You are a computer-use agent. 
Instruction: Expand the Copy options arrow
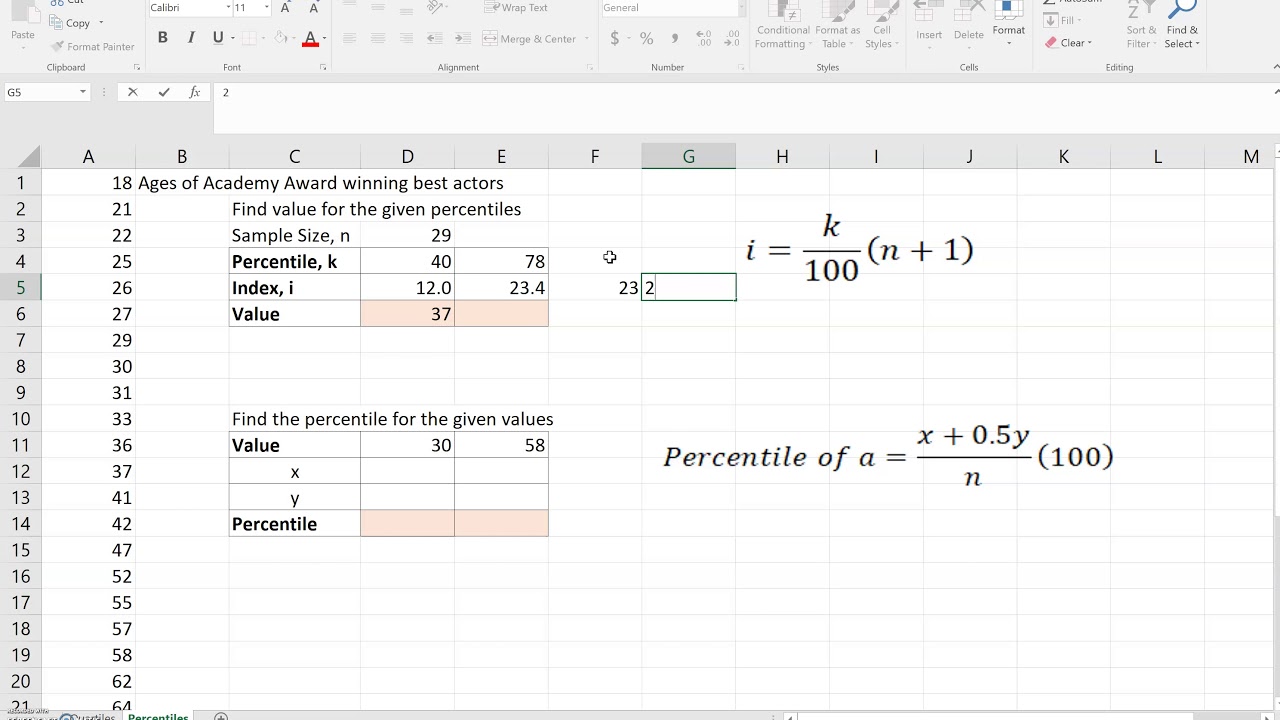101,23
